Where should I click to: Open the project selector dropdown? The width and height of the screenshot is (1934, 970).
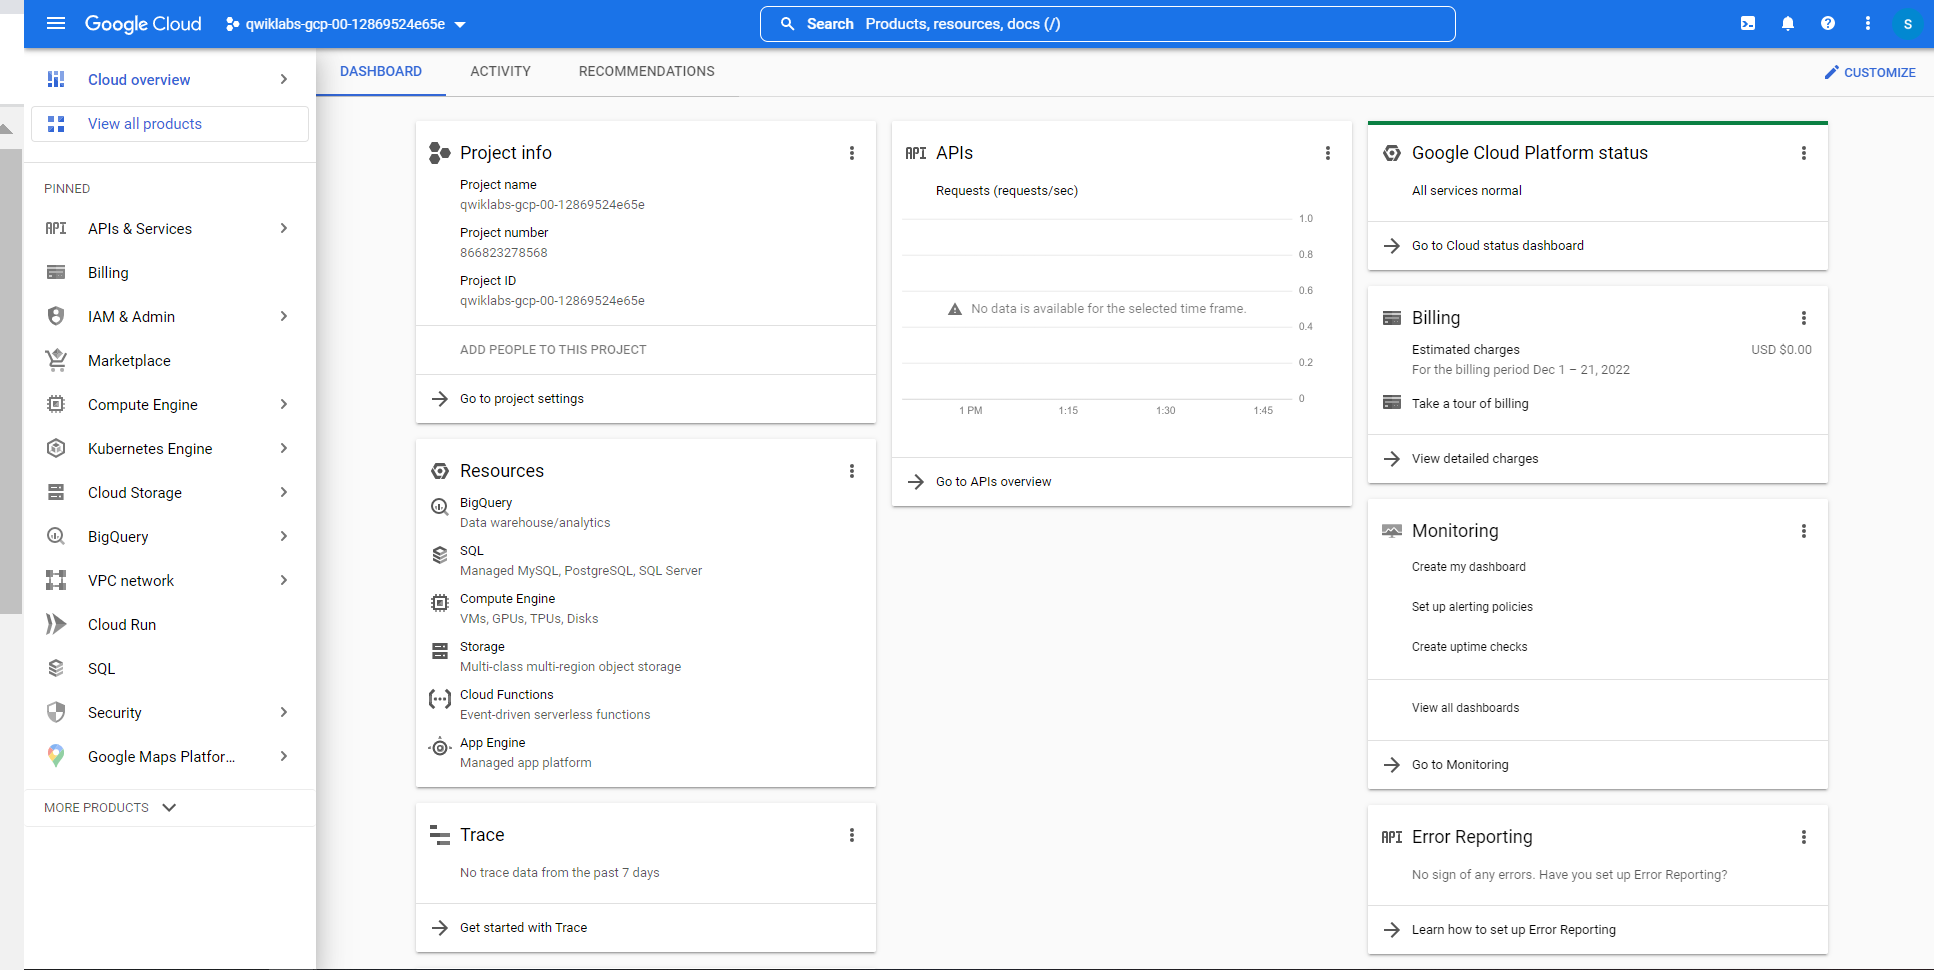point(346,24)
